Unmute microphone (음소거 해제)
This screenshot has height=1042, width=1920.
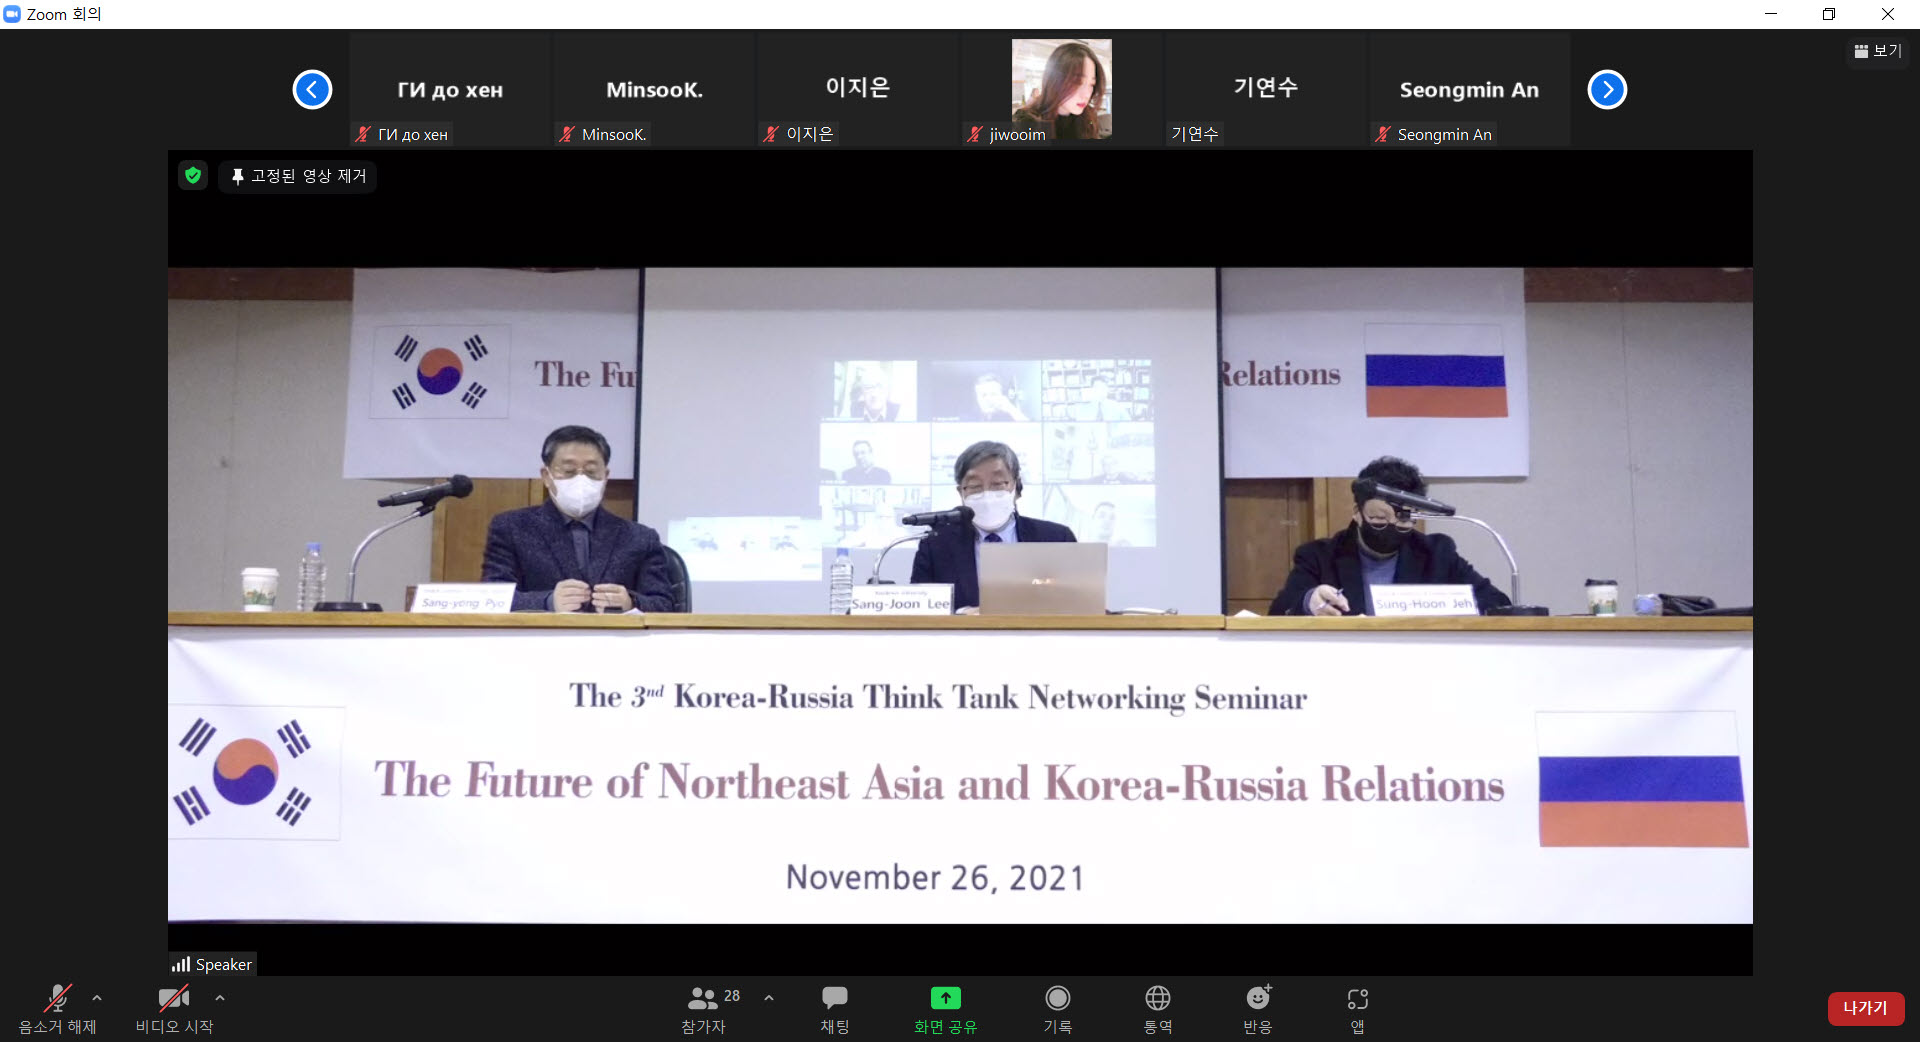57,999
